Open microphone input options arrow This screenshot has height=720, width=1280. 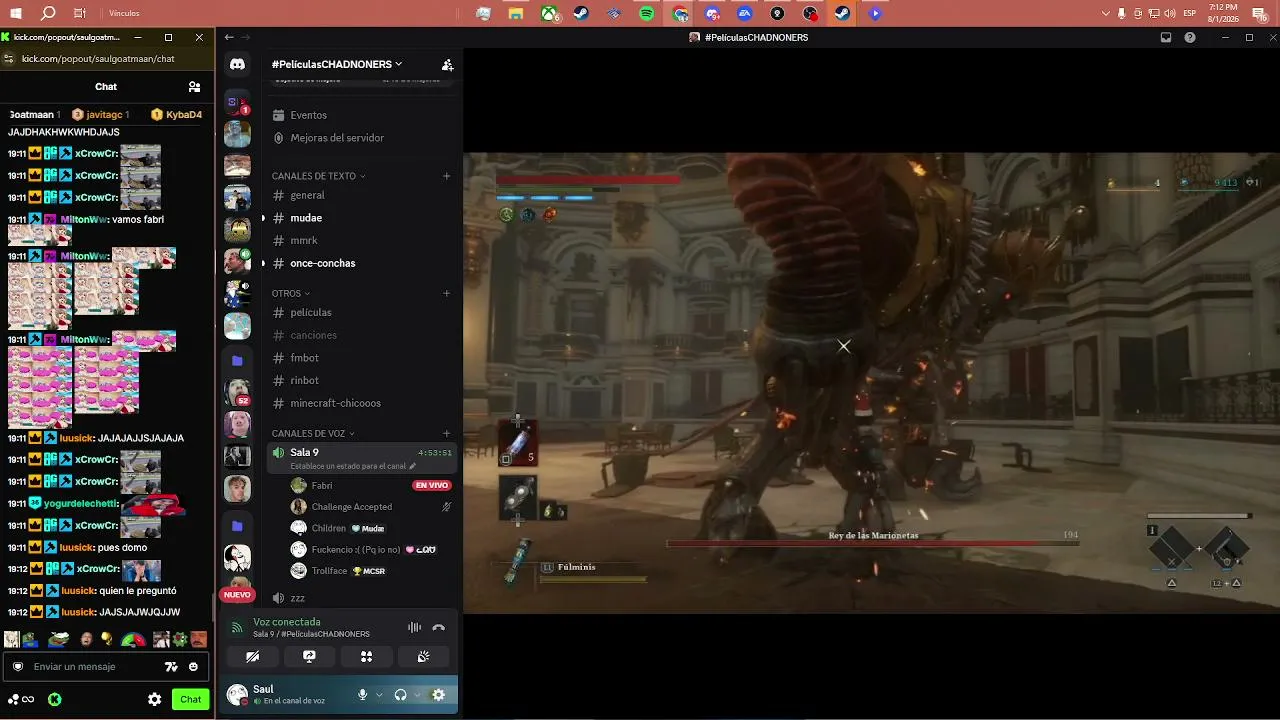(x=379, y=695)
